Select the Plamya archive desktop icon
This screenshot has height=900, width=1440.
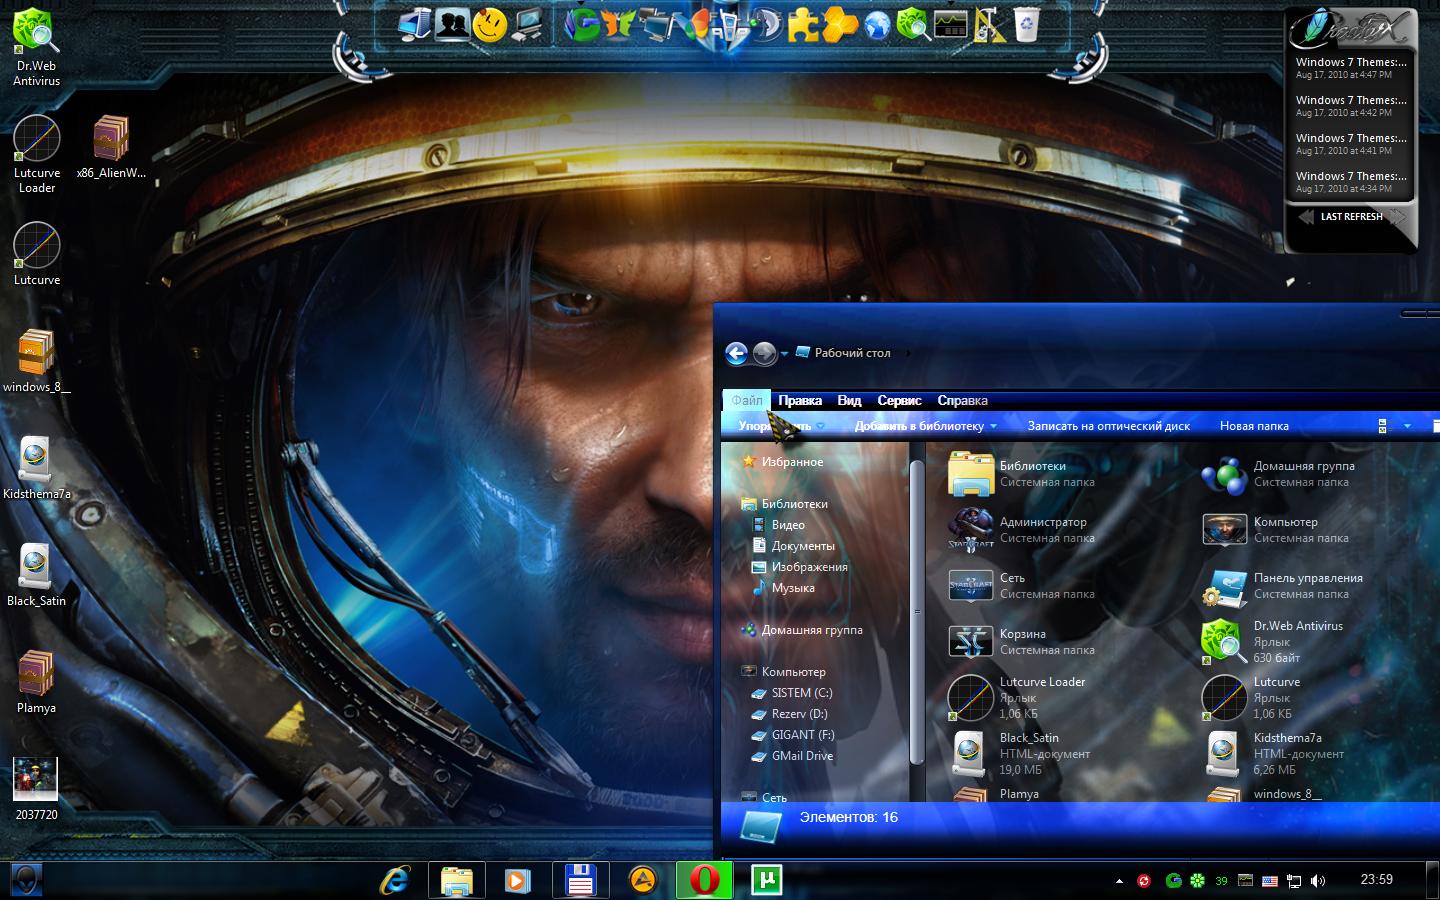(x=36, y=682)
